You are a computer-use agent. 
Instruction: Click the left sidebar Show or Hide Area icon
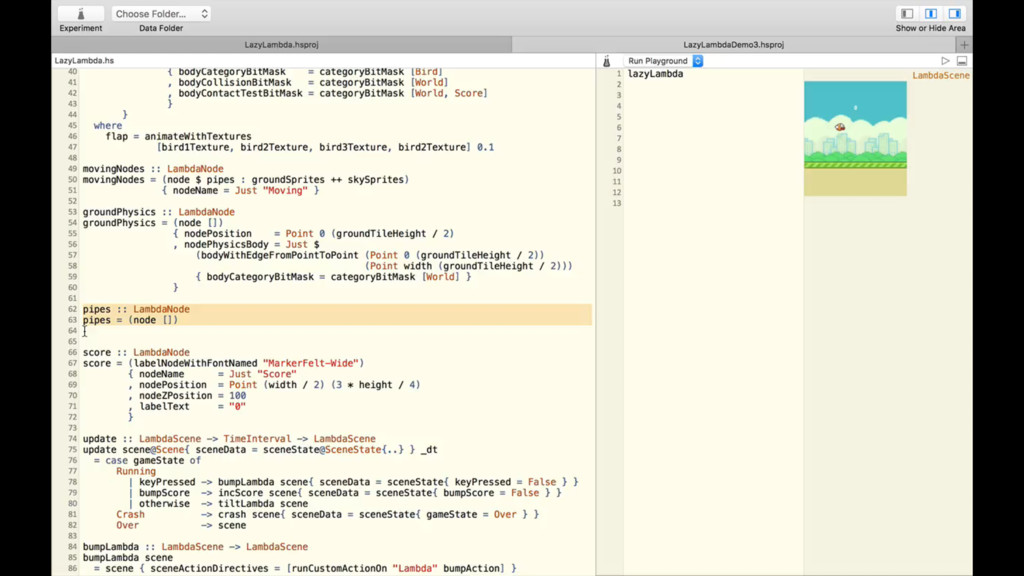point(906,12)
